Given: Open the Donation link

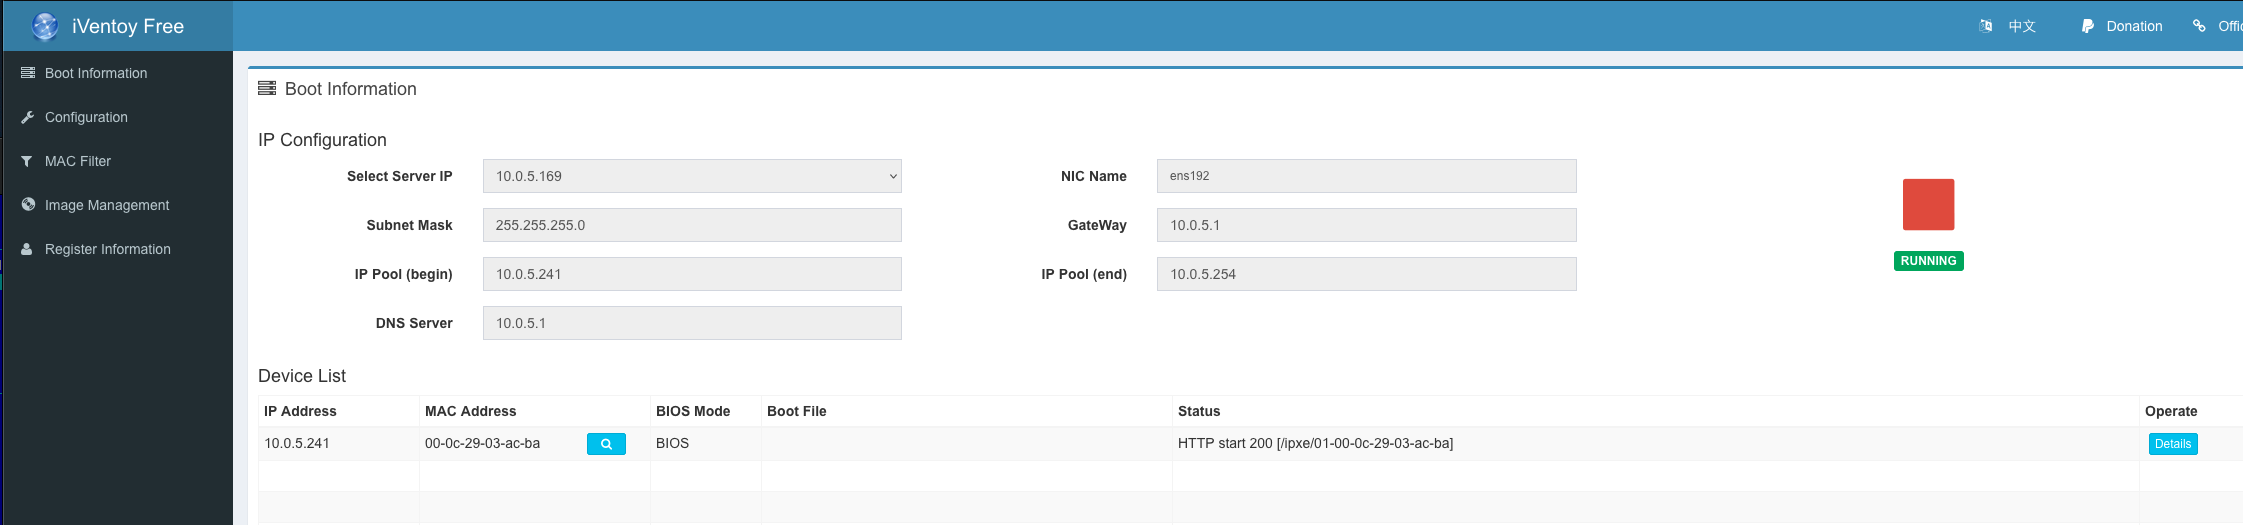Looking at the screenshot, I should 2134,26.
